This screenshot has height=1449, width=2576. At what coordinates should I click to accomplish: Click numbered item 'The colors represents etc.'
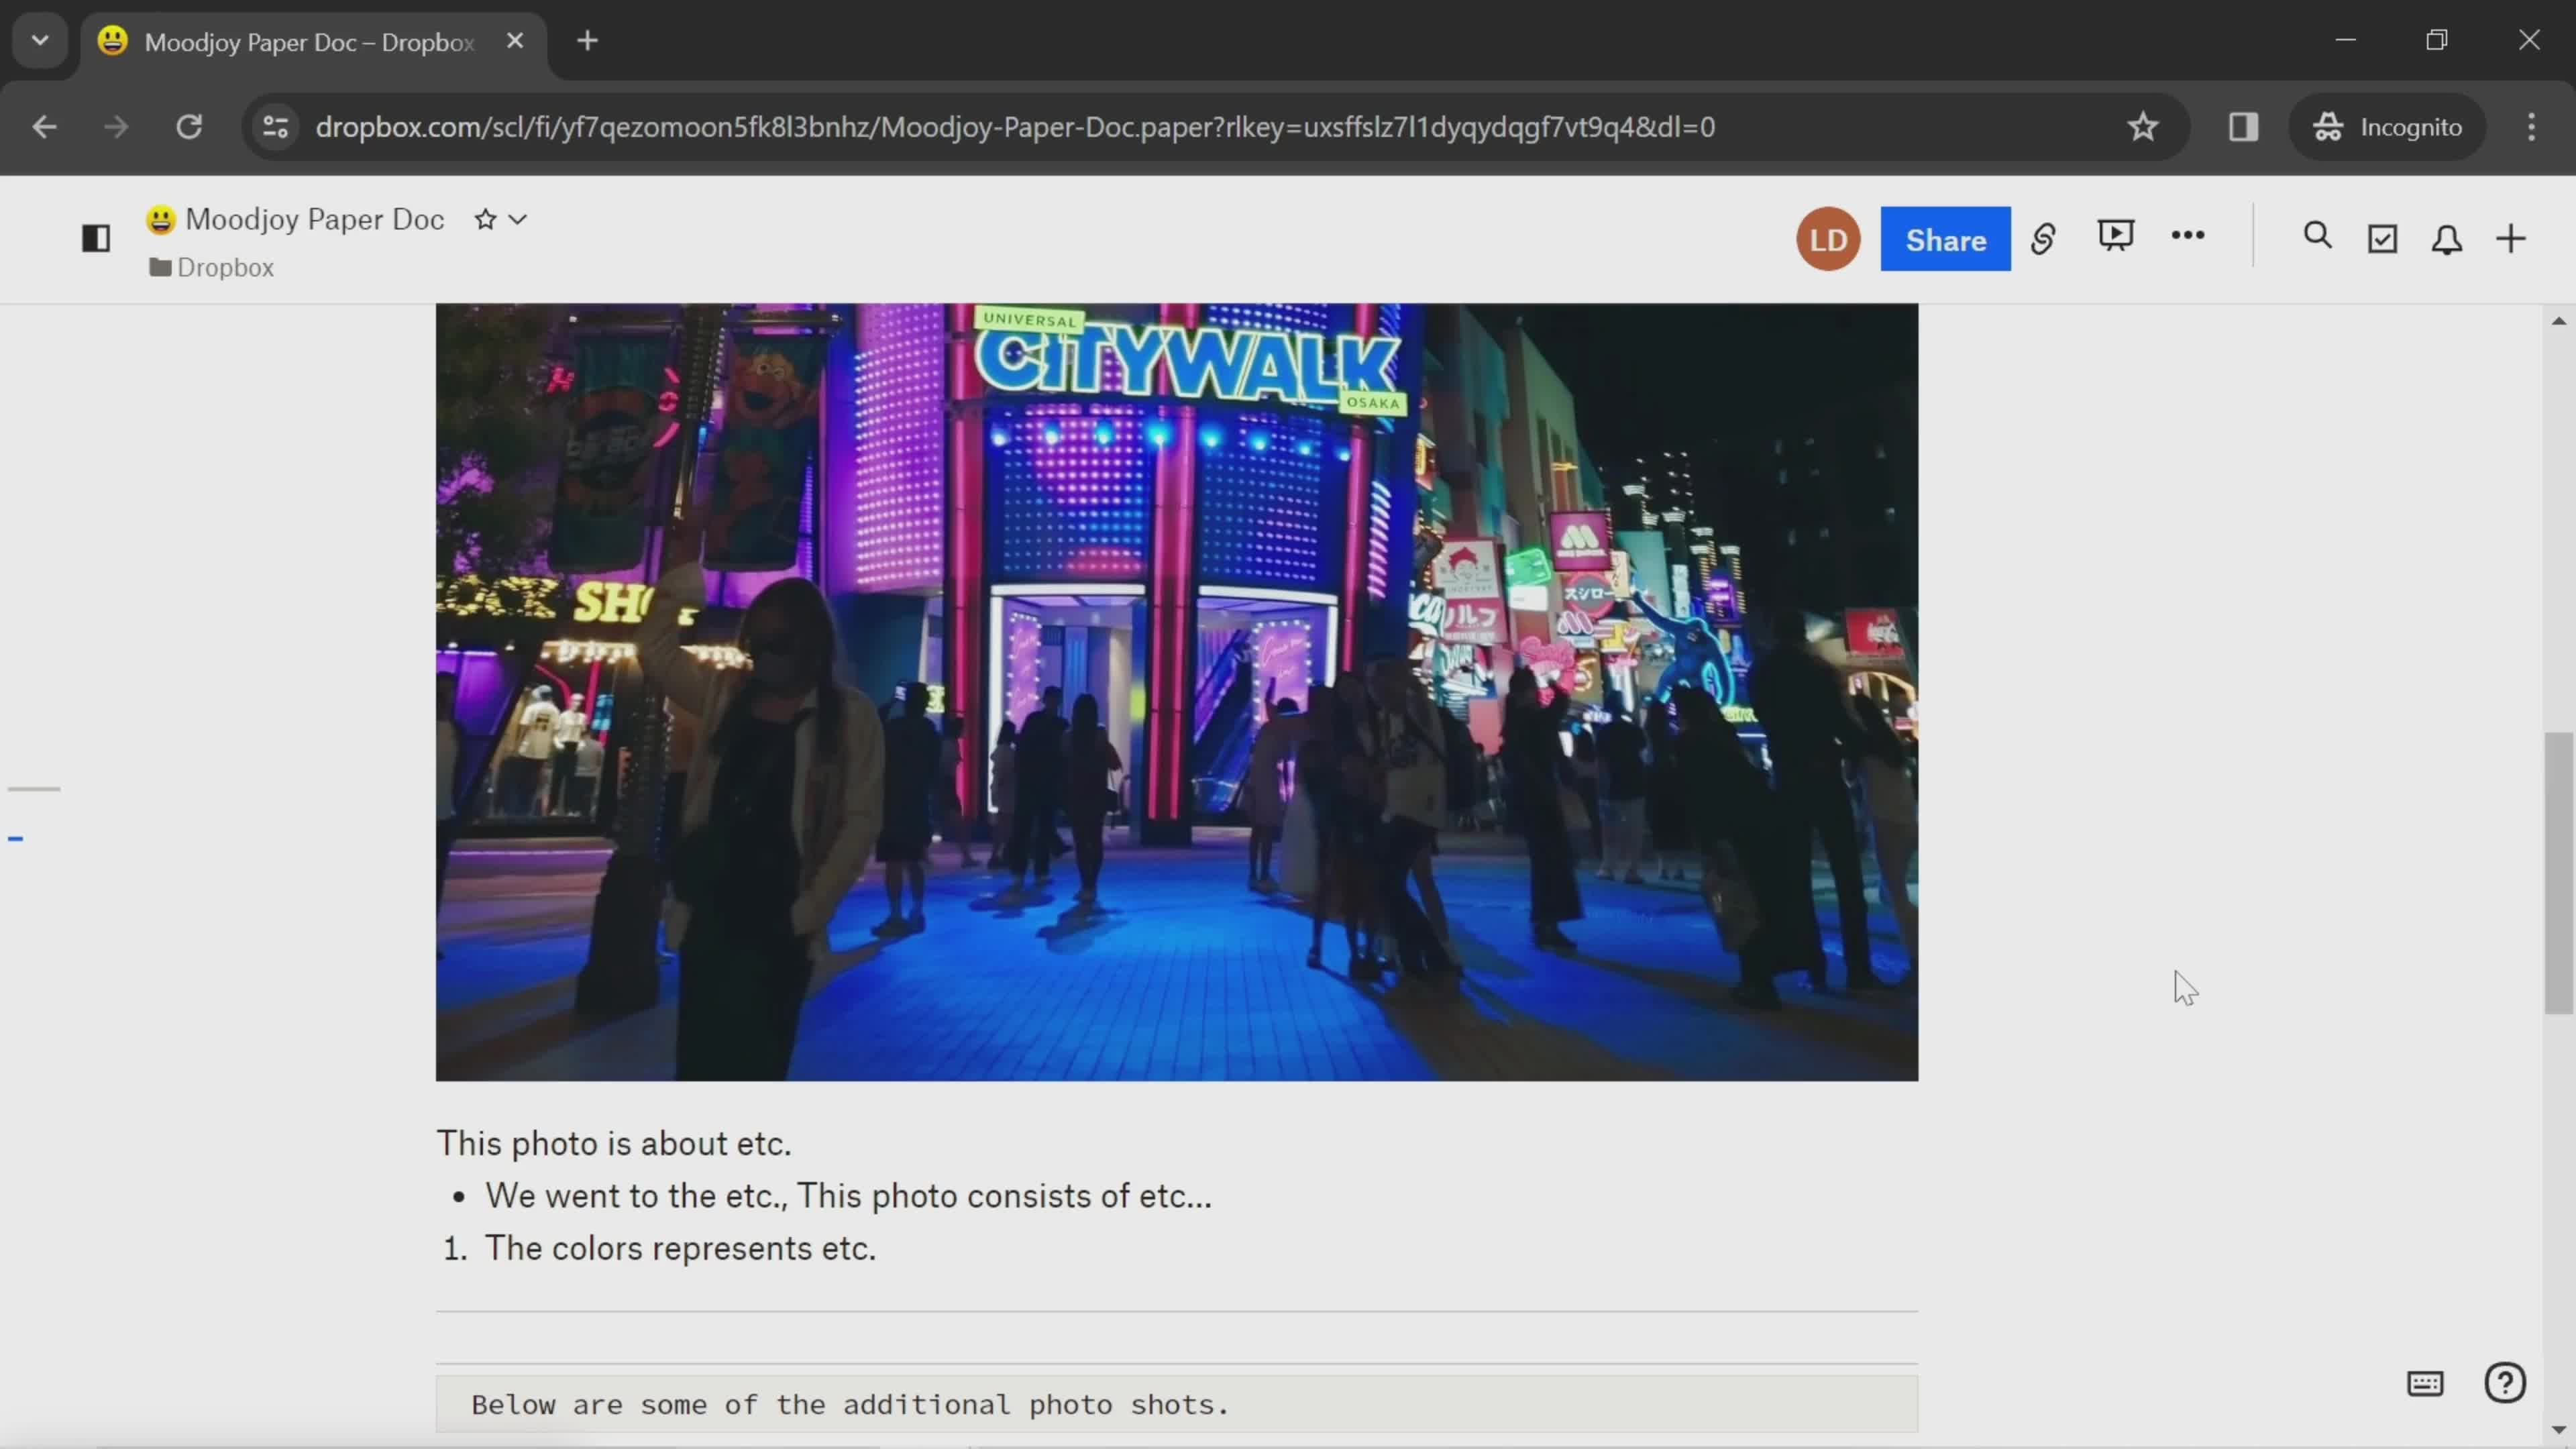680,1248
